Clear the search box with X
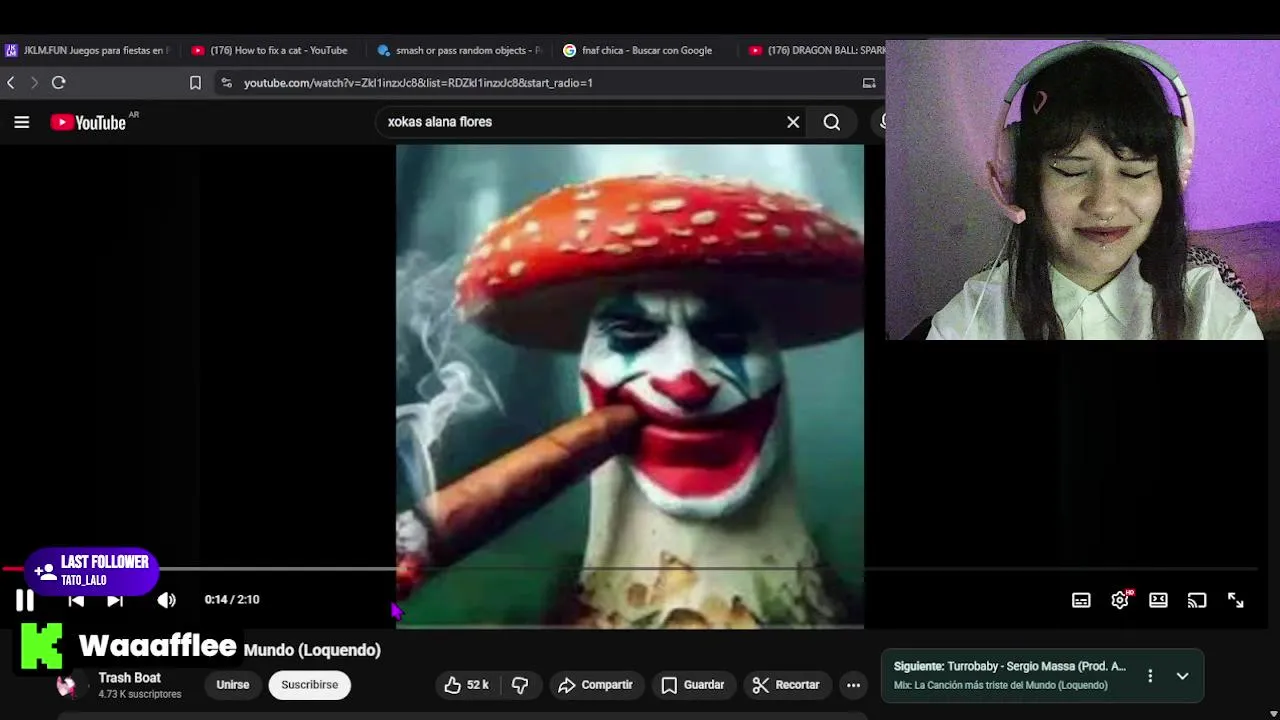Viewport: 1280px width, 720px height. [x=793, y=122]
